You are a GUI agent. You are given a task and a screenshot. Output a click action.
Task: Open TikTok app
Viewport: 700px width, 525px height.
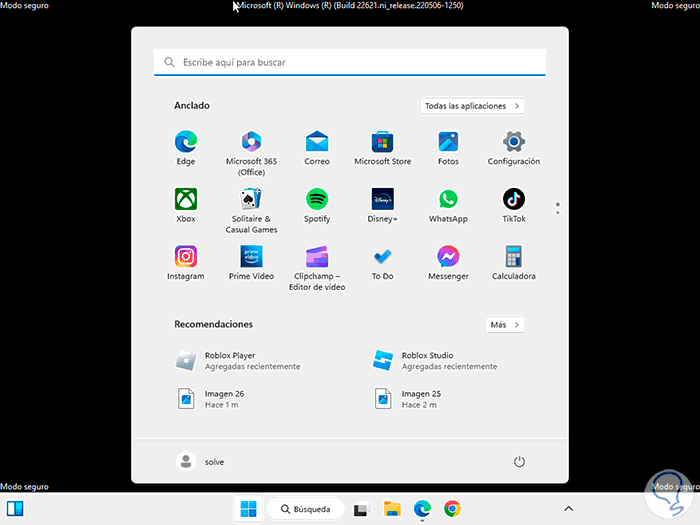514,205
